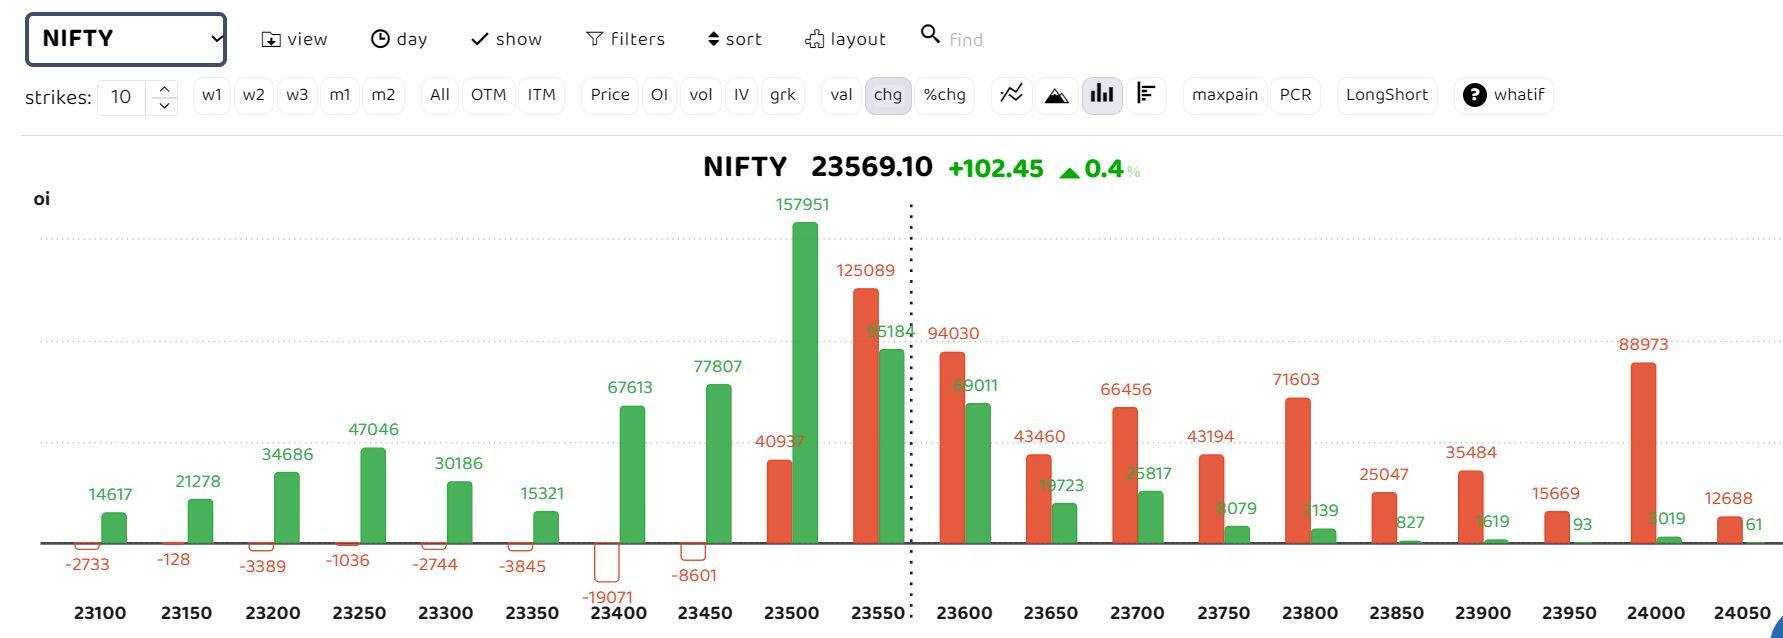Select the vertical bar chart view
1783x638 pixels.
(x=1102, y=95)
